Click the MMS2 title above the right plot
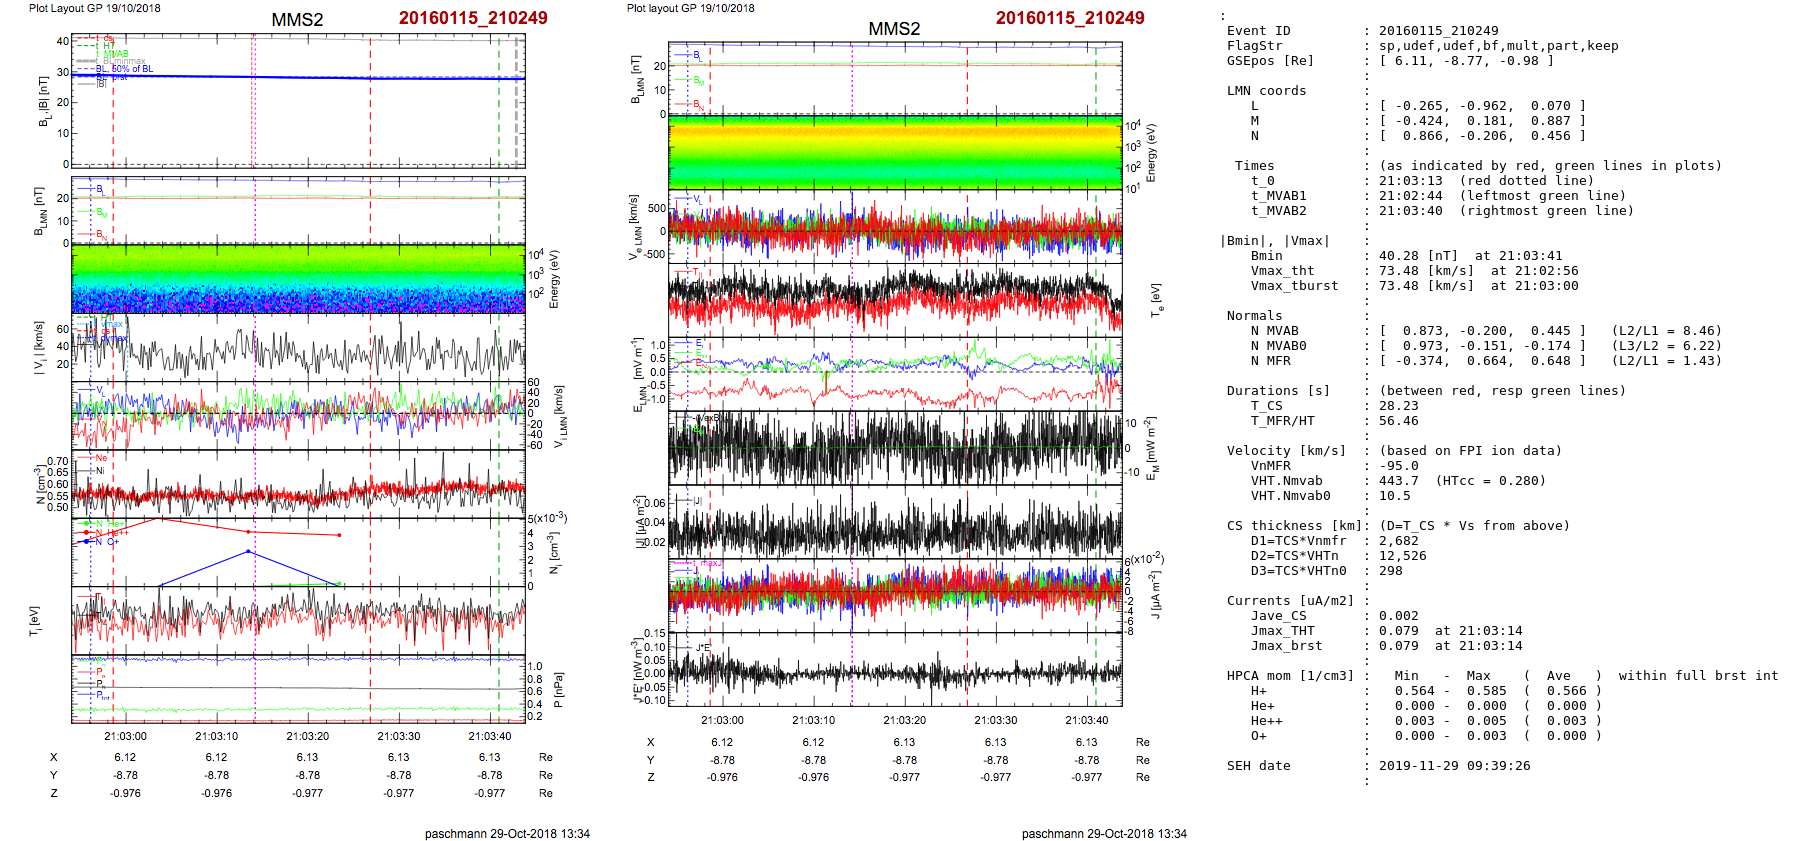 [x=894, y=29]
